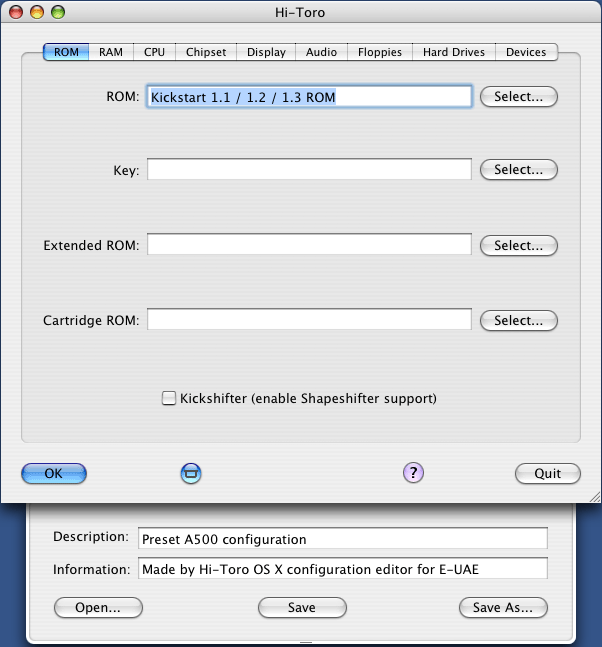This screenshot has width=602, height=647.
Task: Show the Hard Drives tab
Action: pos(454,52)
